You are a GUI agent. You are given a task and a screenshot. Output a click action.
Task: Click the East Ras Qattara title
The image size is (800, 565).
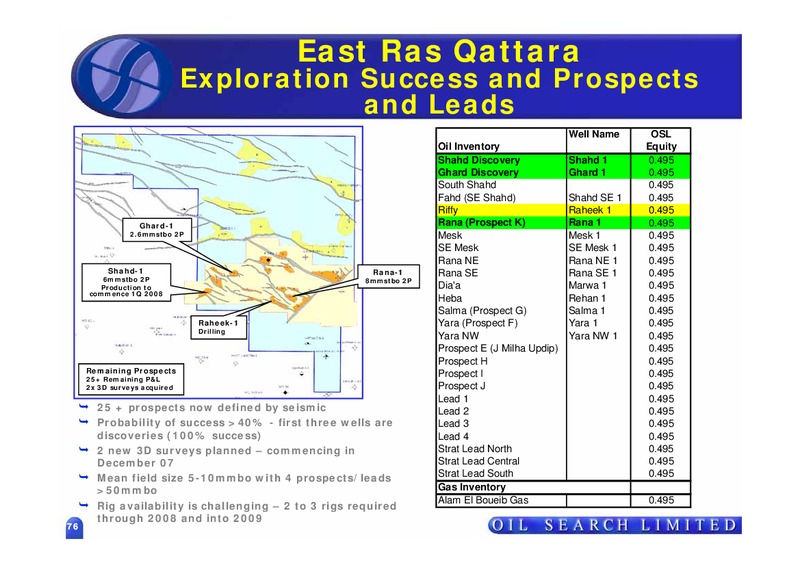[x=439, y=51]
